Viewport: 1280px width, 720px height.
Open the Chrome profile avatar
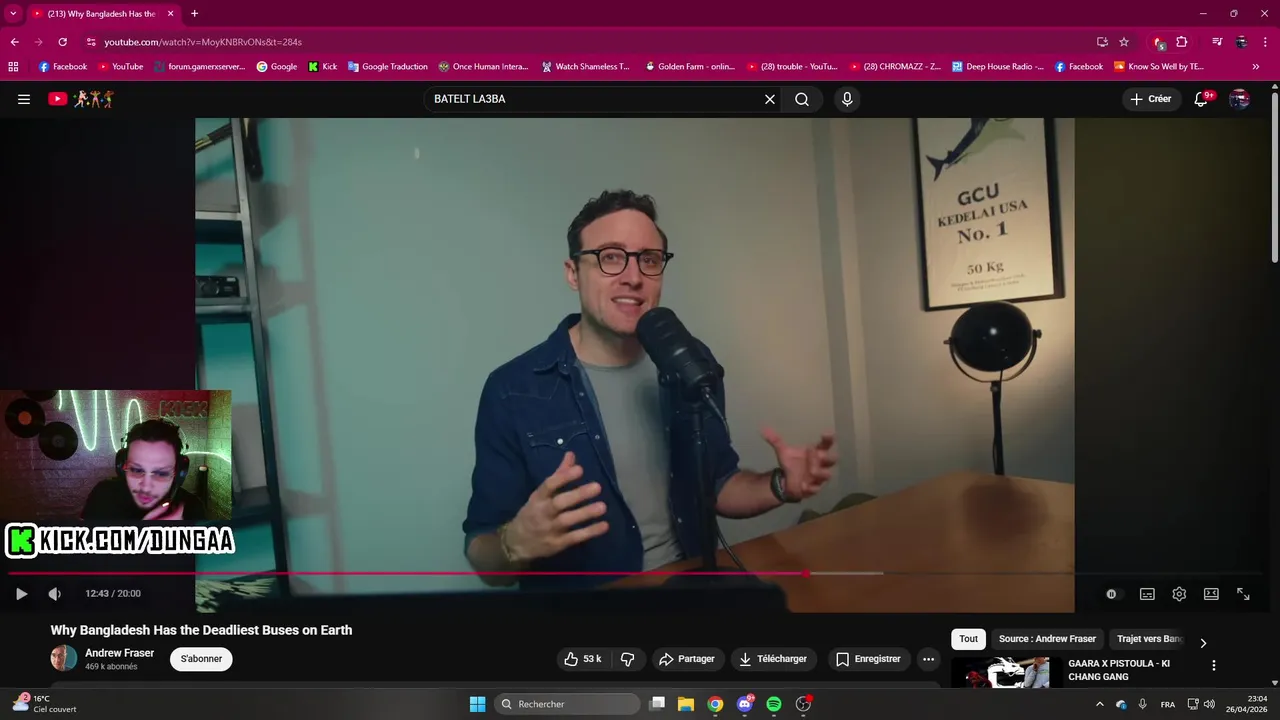point(1241,42)
